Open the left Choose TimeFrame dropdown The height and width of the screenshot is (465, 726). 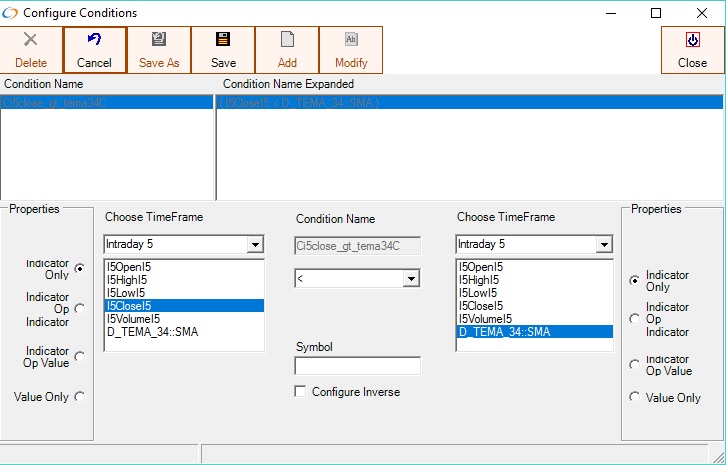pos(255,245)
